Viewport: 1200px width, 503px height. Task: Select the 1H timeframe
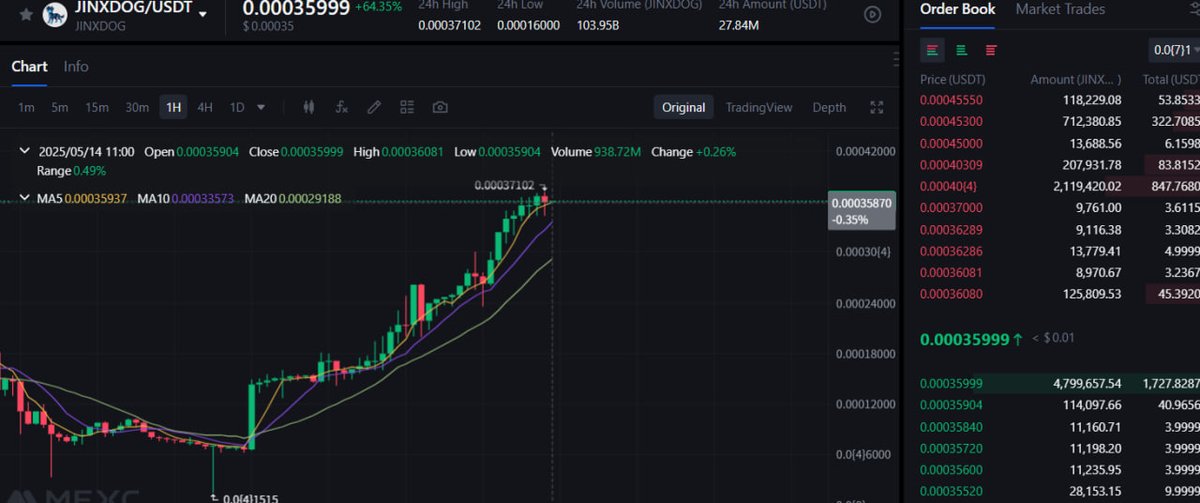click(174, 107)
